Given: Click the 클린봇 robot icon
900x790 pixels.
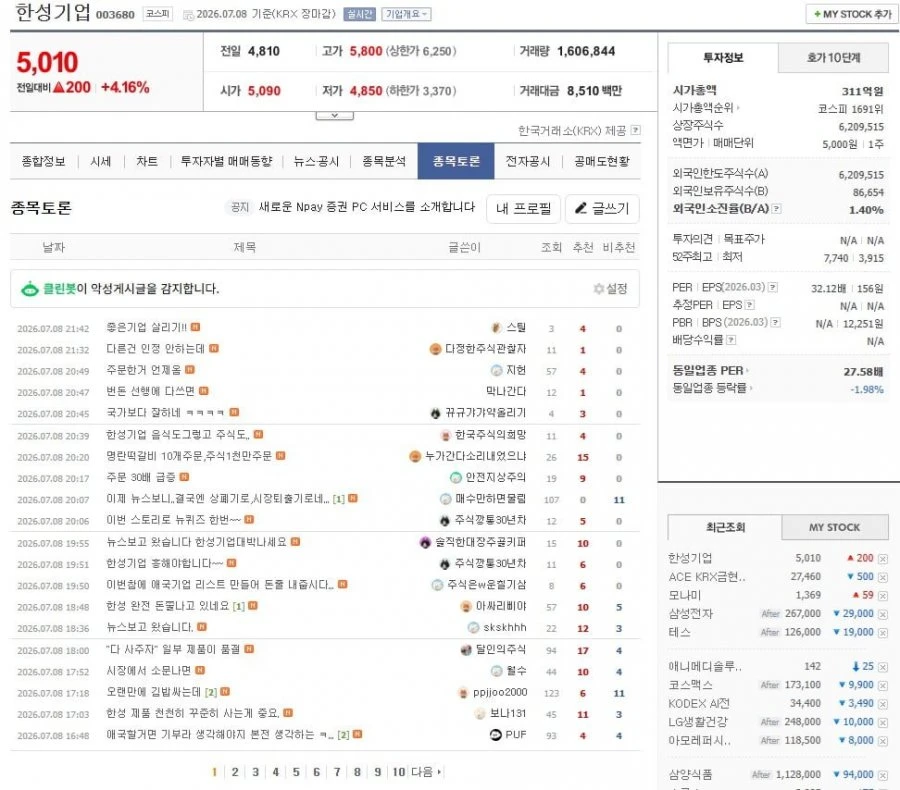Looking at the screenshot, I should click(x=30, y=289).
